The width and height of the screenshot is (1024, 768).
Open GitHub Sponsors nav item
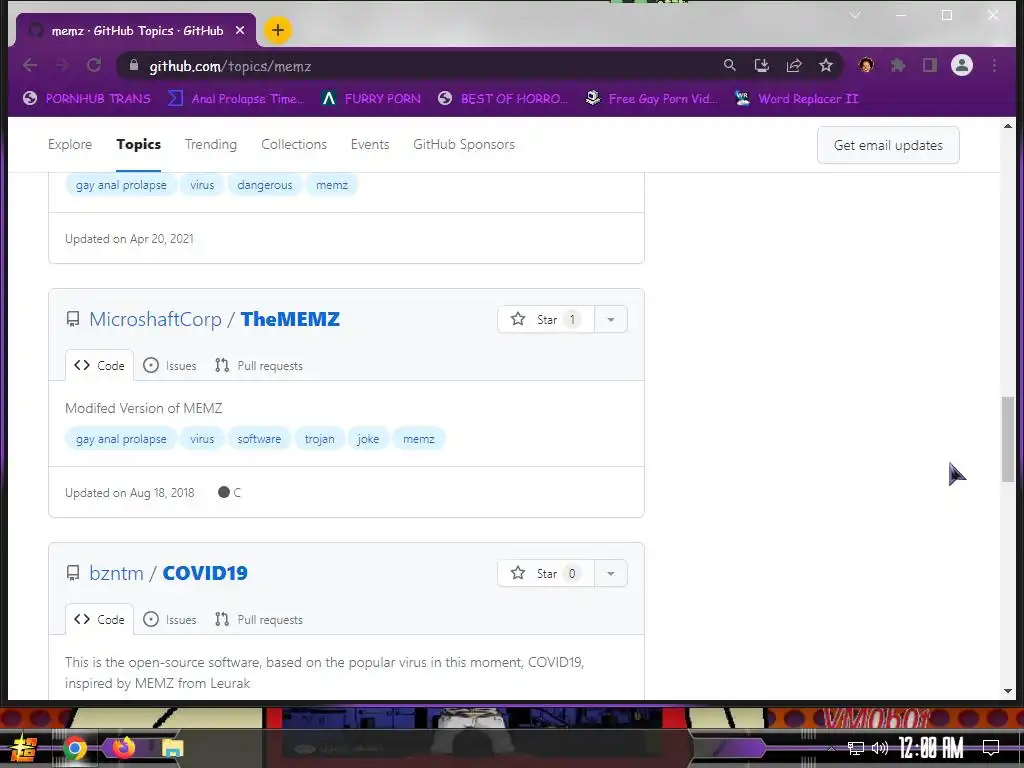point(464,144)
